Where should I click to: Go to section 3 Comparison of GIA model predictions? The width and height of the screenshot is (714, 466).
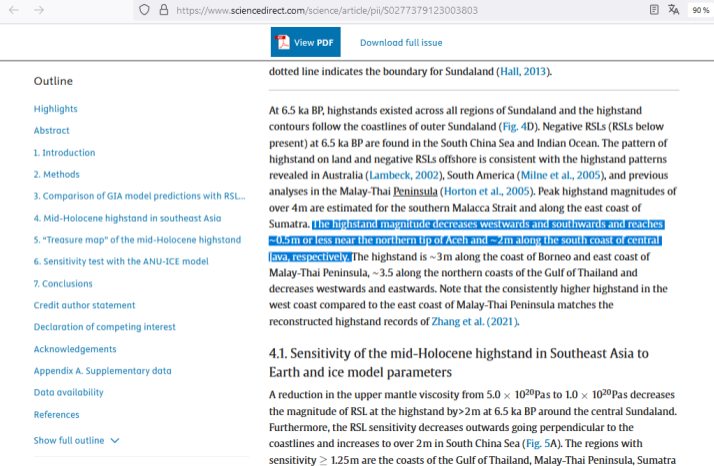point(139,196)
